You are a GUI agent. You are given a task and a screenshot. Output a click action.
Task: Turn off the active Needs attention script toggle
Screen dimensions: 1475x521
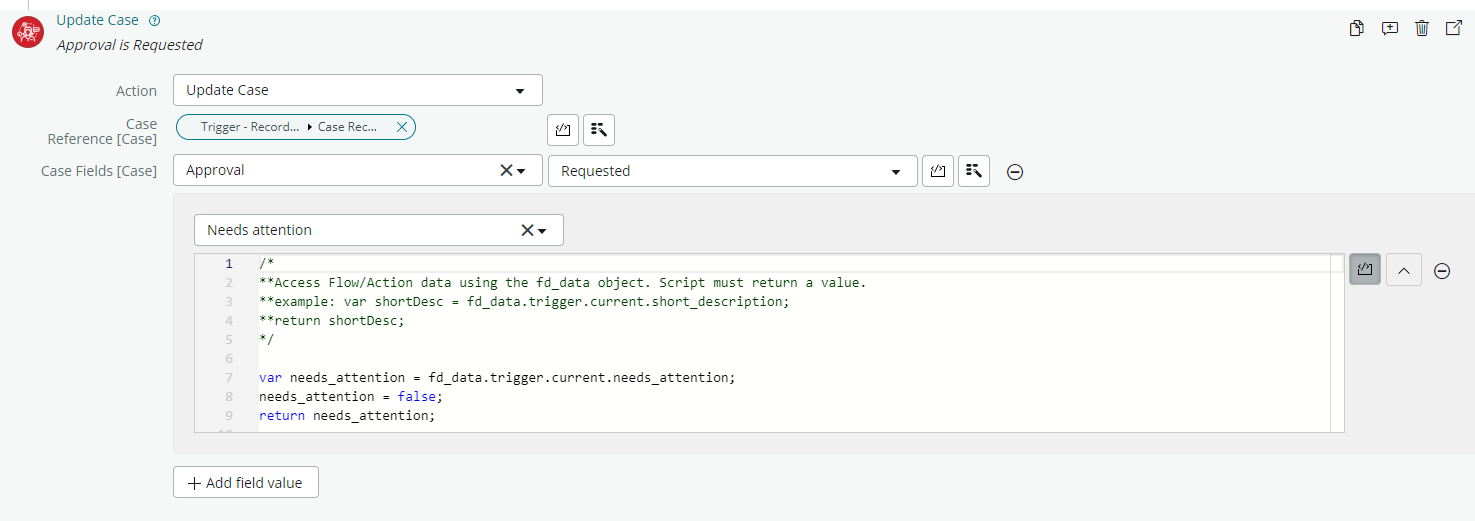pyautogui.click(x=1365, y=270)
